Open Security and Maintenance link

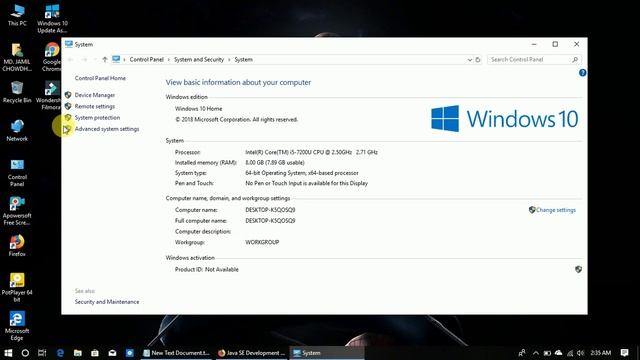(x=107, y=302)
